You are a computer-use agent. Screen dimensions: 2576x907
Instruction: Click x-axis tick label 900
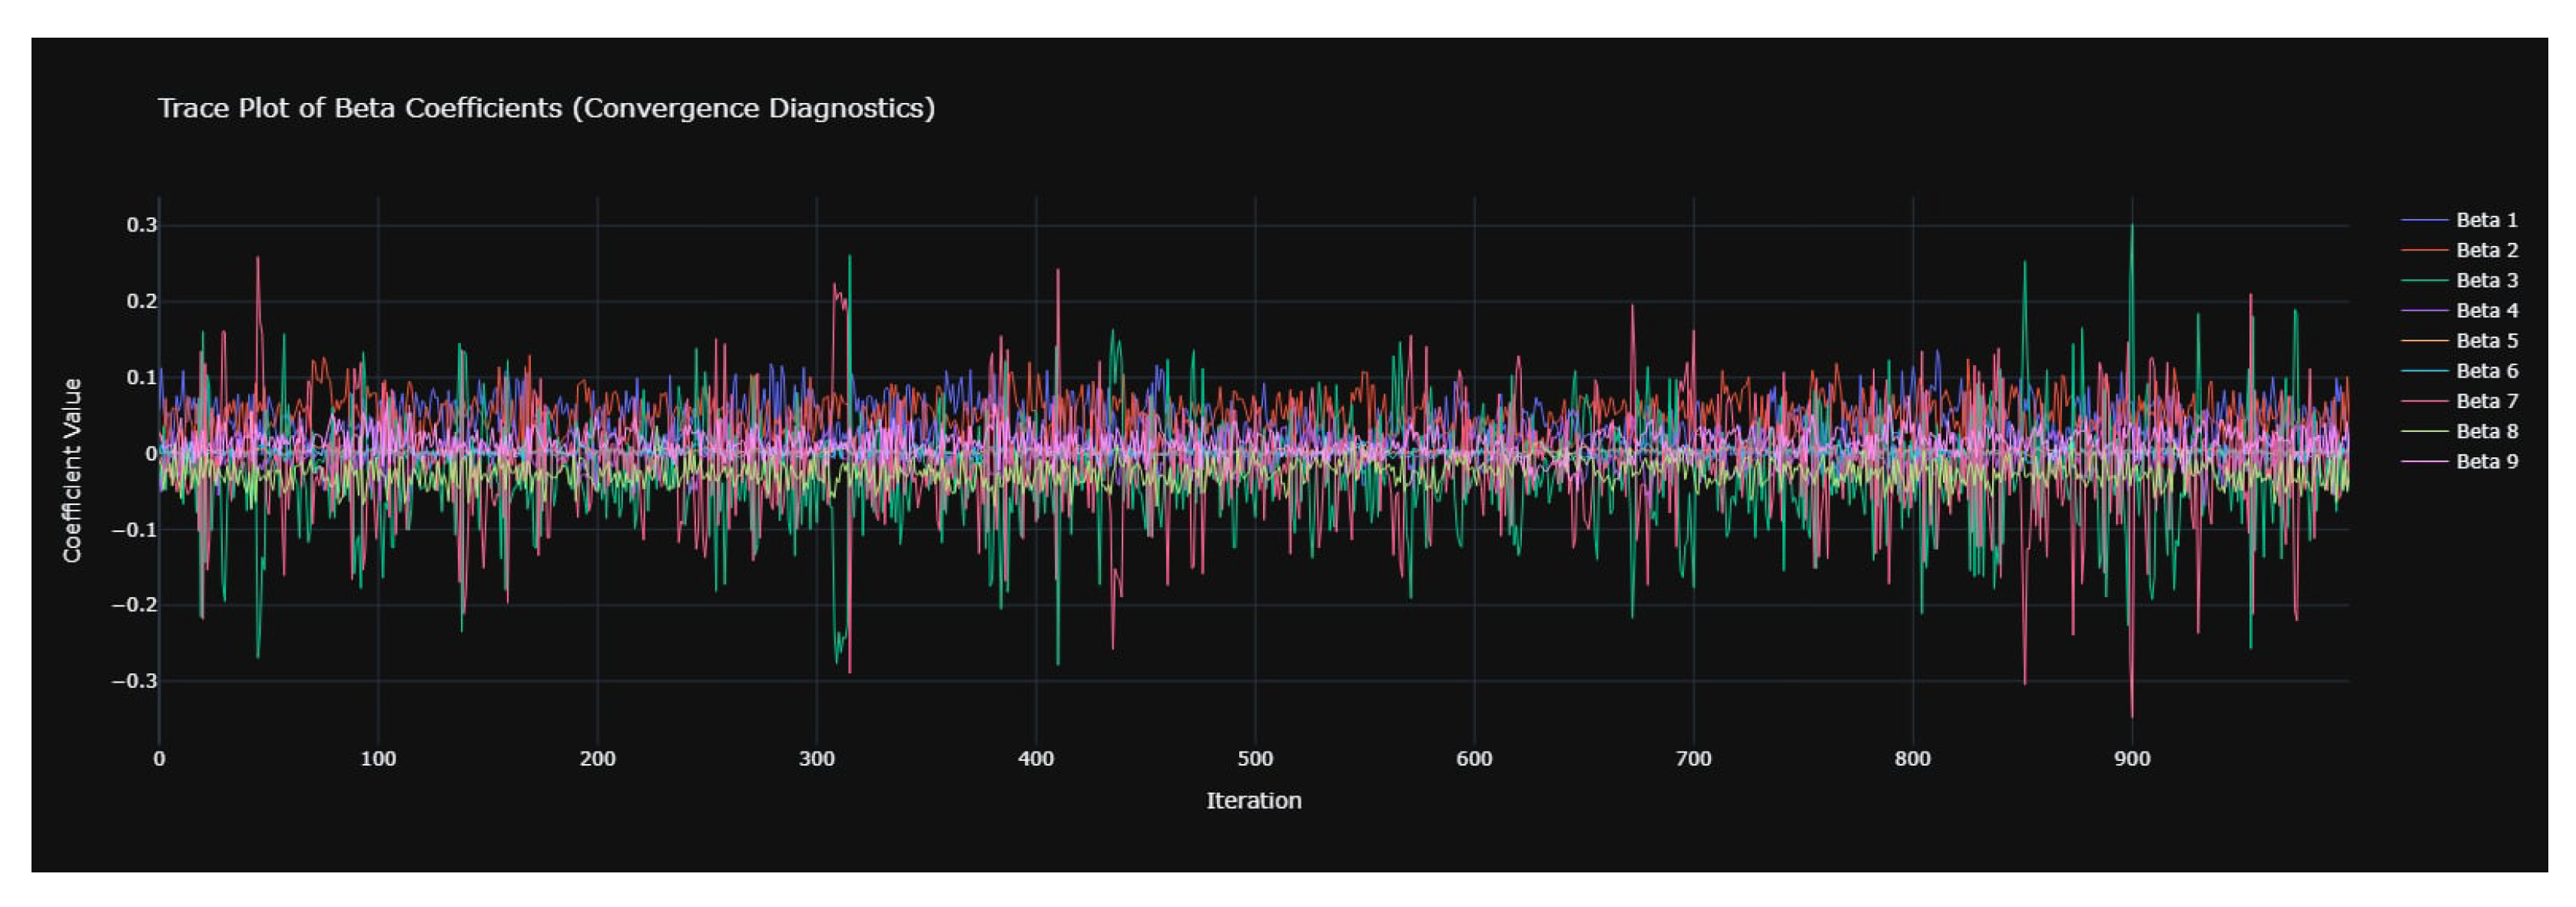pos(2132,759)
